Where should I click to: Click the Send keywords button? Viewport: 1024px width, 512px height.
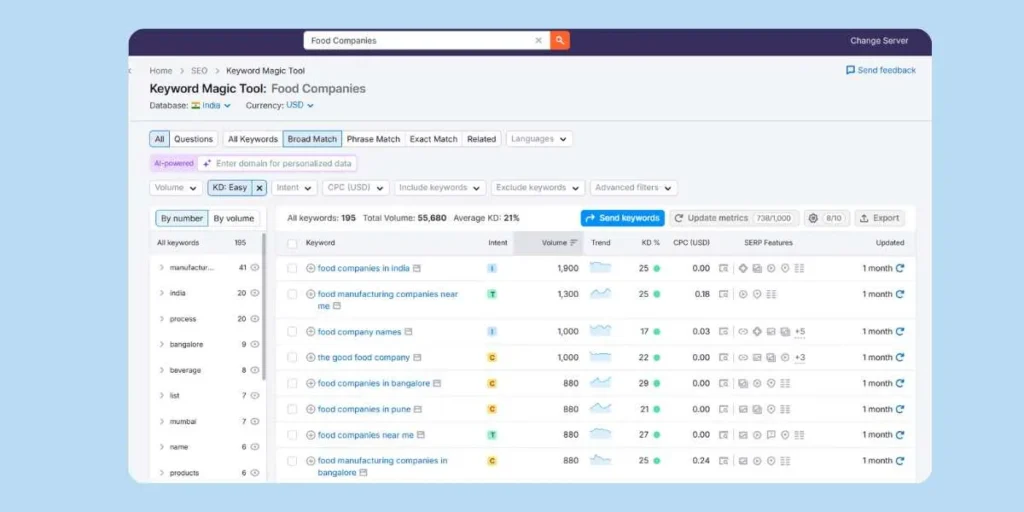[622, 218]
